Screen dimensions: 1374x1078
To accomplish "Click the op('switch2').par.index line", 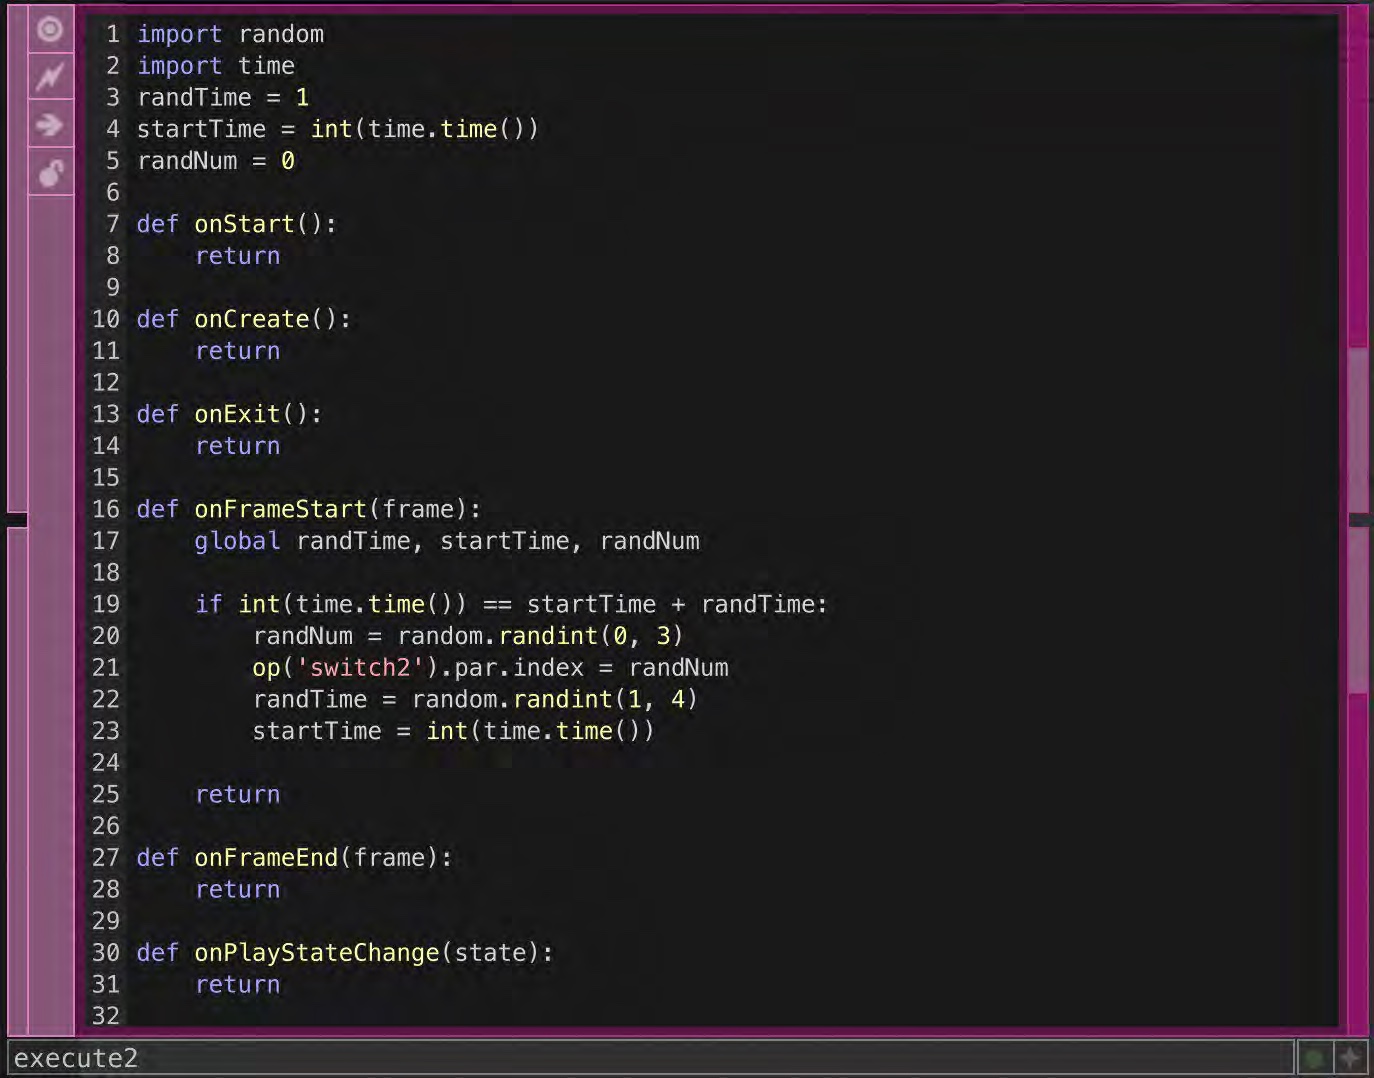I will coord(490,668).
